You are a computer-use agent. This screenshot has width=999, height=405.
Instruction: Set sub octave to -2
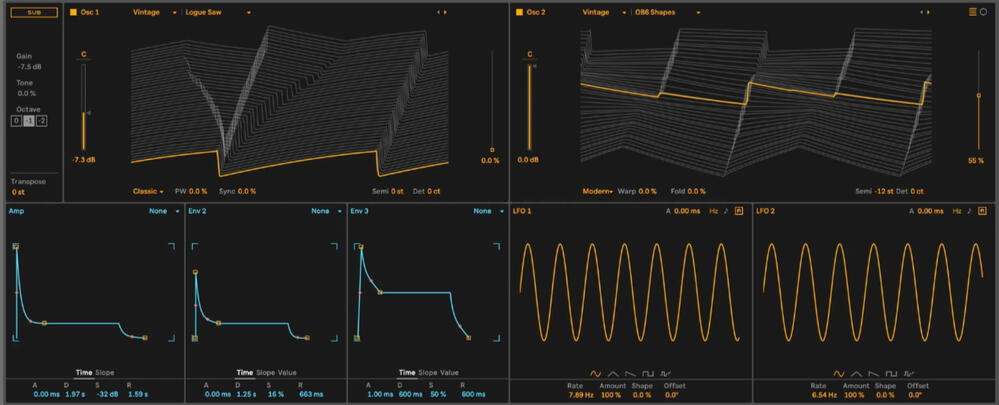41,121
